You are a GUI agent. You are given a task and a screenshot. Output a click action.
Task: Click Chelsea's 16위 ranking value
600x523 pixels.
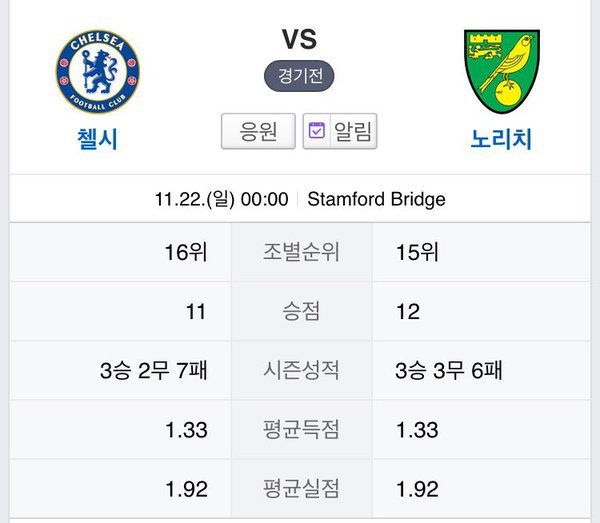tap(186, 253)
